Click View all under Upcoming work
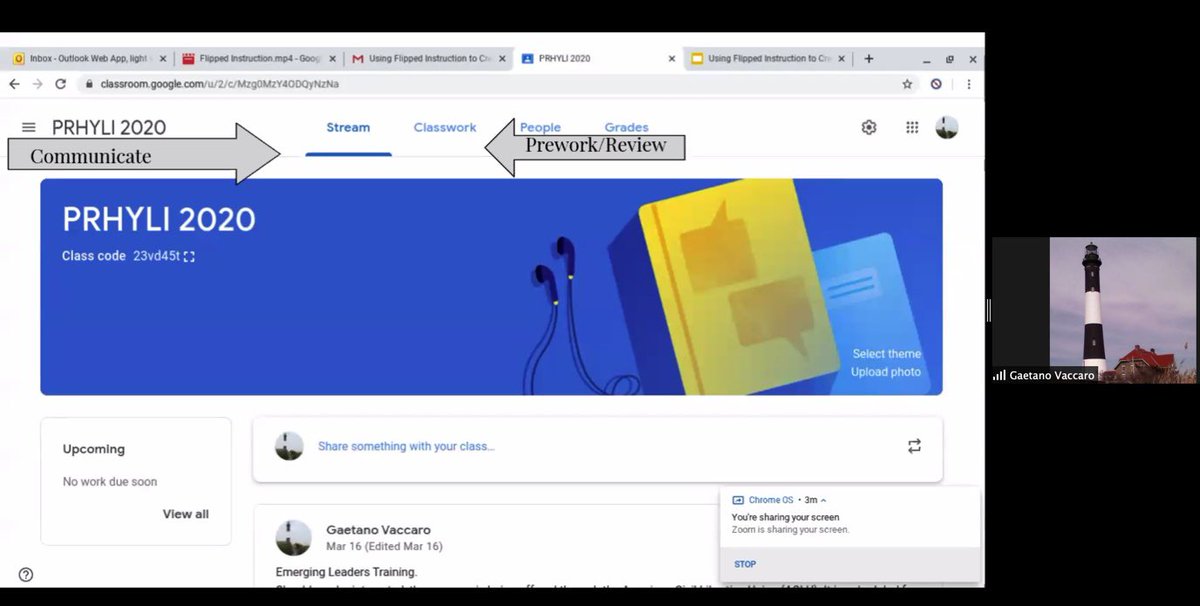The image size is (1200, 606). tap(185, 513)
